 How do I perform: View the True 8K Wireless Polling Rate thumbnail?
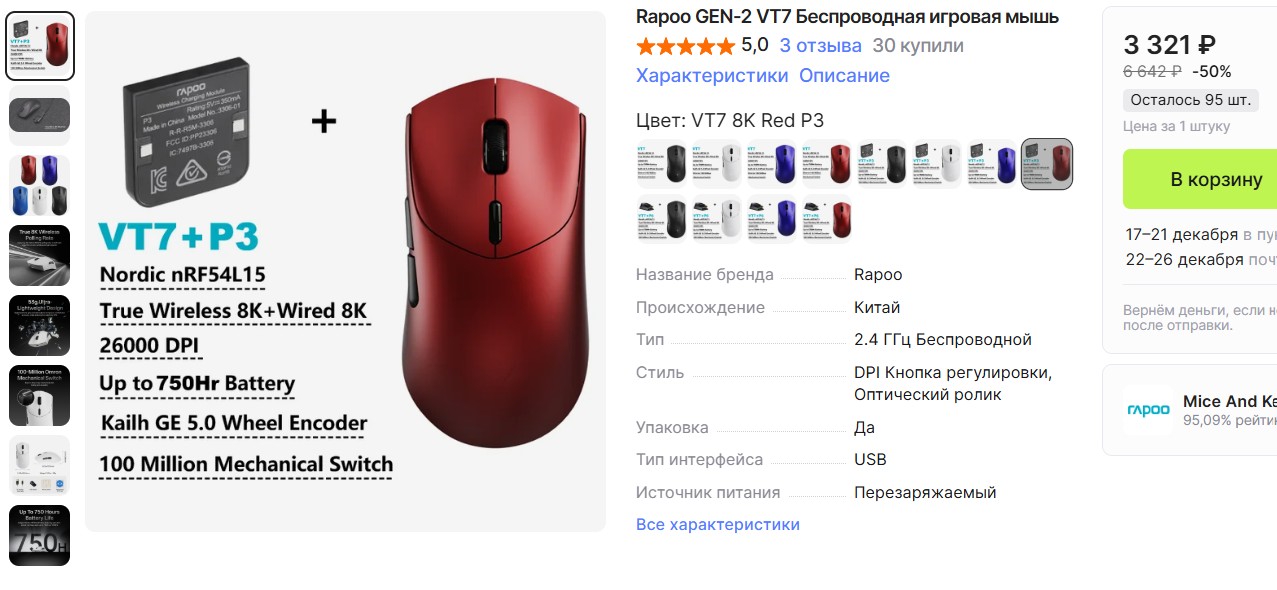40,255
